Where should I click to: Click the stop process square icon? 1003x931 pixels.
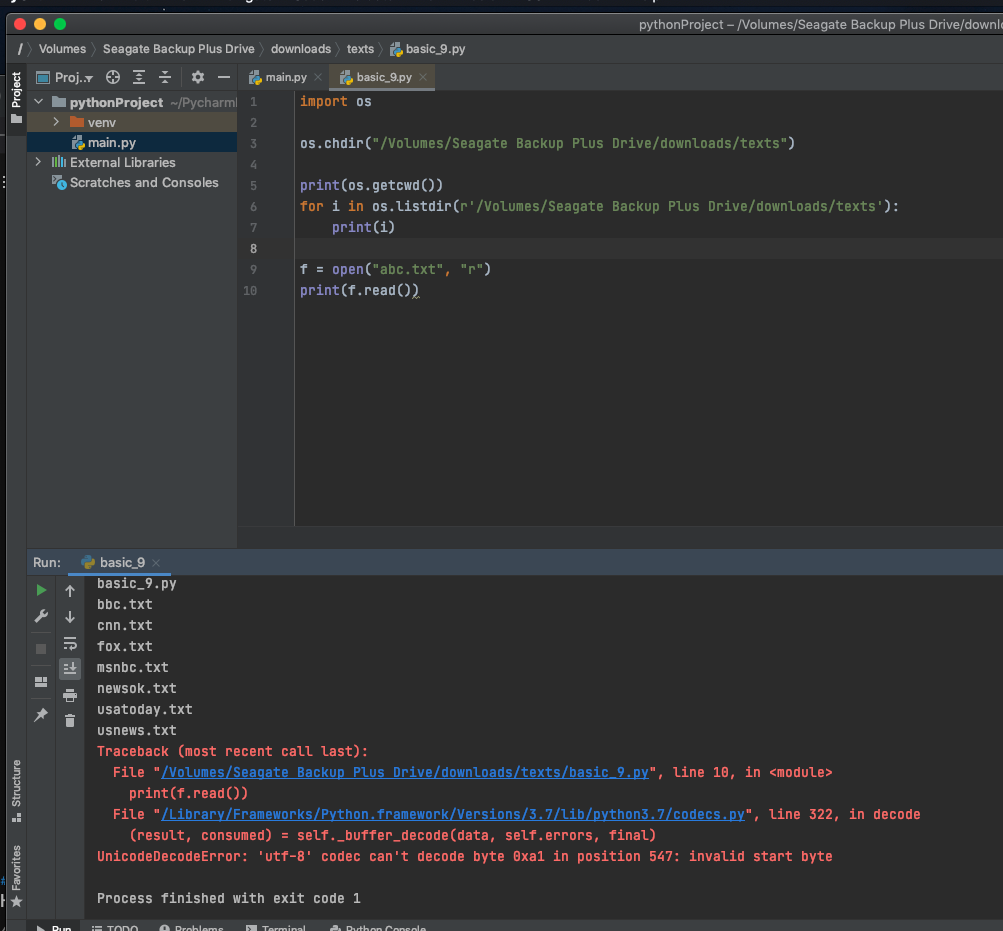(x=41, y=649)
